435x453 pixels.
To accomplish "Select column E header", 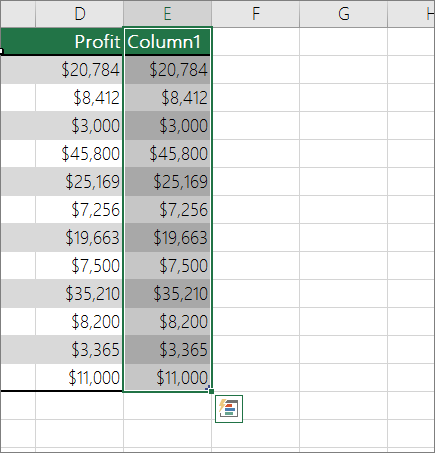I will [167, 14].
